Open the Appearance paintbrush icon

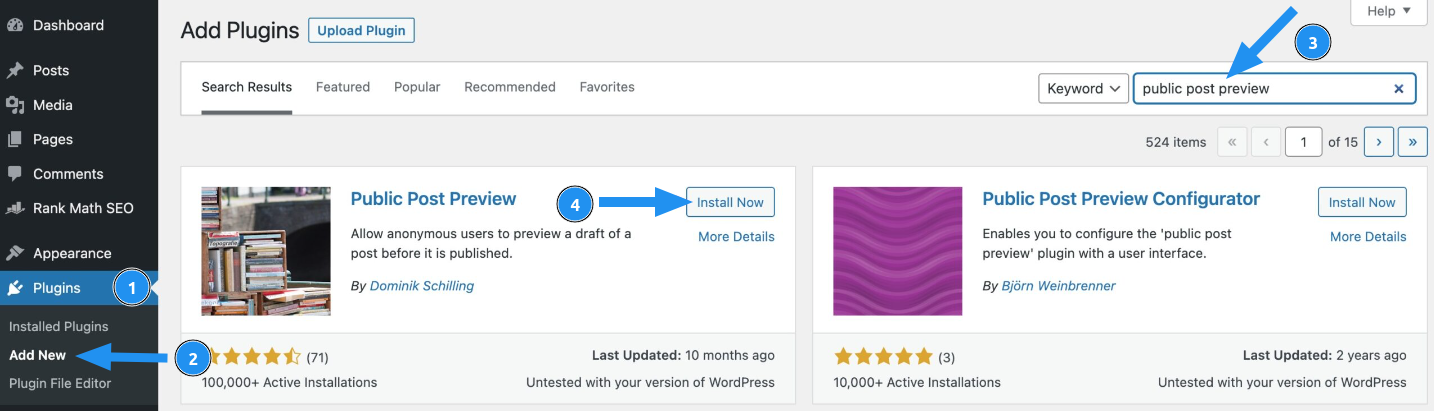[x=15, y=253]
